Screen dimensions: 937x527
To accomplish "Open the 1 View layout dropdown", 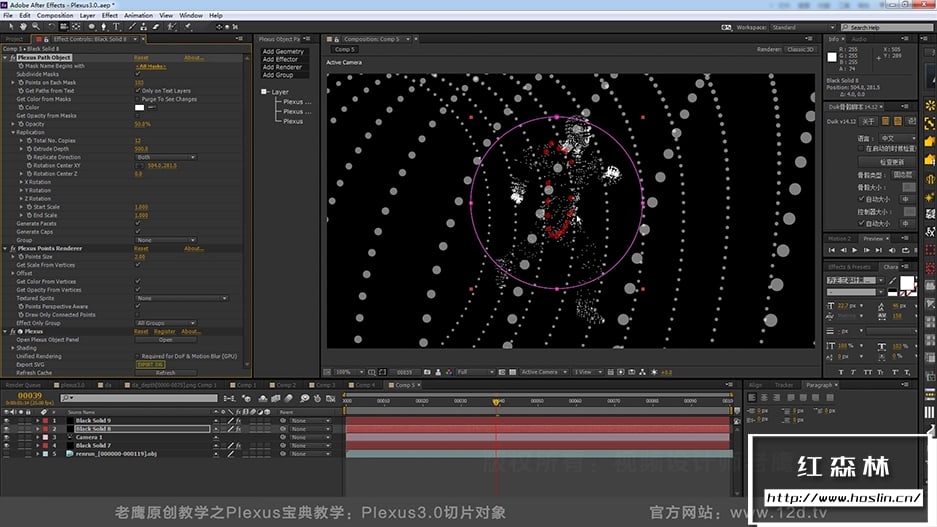I will coord(588,372).
